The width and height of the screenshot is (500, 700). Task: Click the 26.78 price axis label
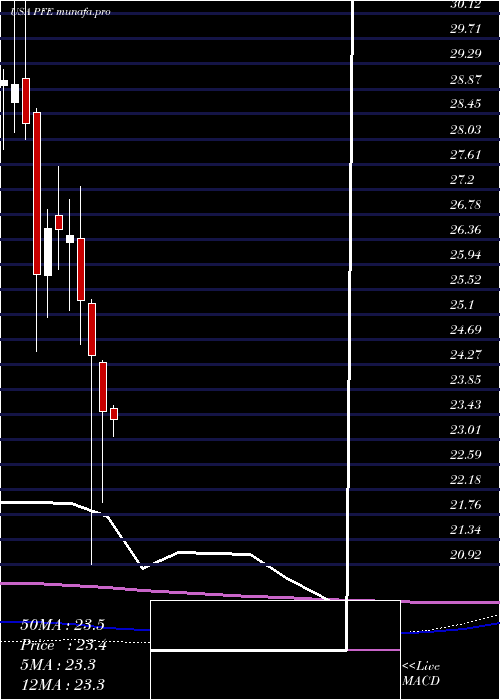click(x=466, y=204)
